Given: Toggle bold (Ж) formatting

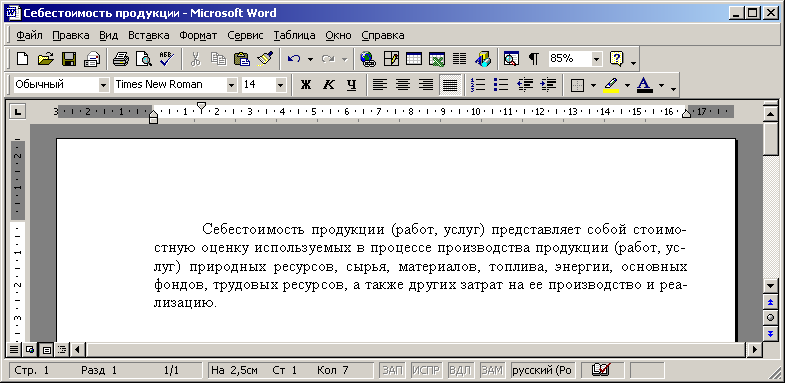Looking at the screenshot, I should coord(305,85).
